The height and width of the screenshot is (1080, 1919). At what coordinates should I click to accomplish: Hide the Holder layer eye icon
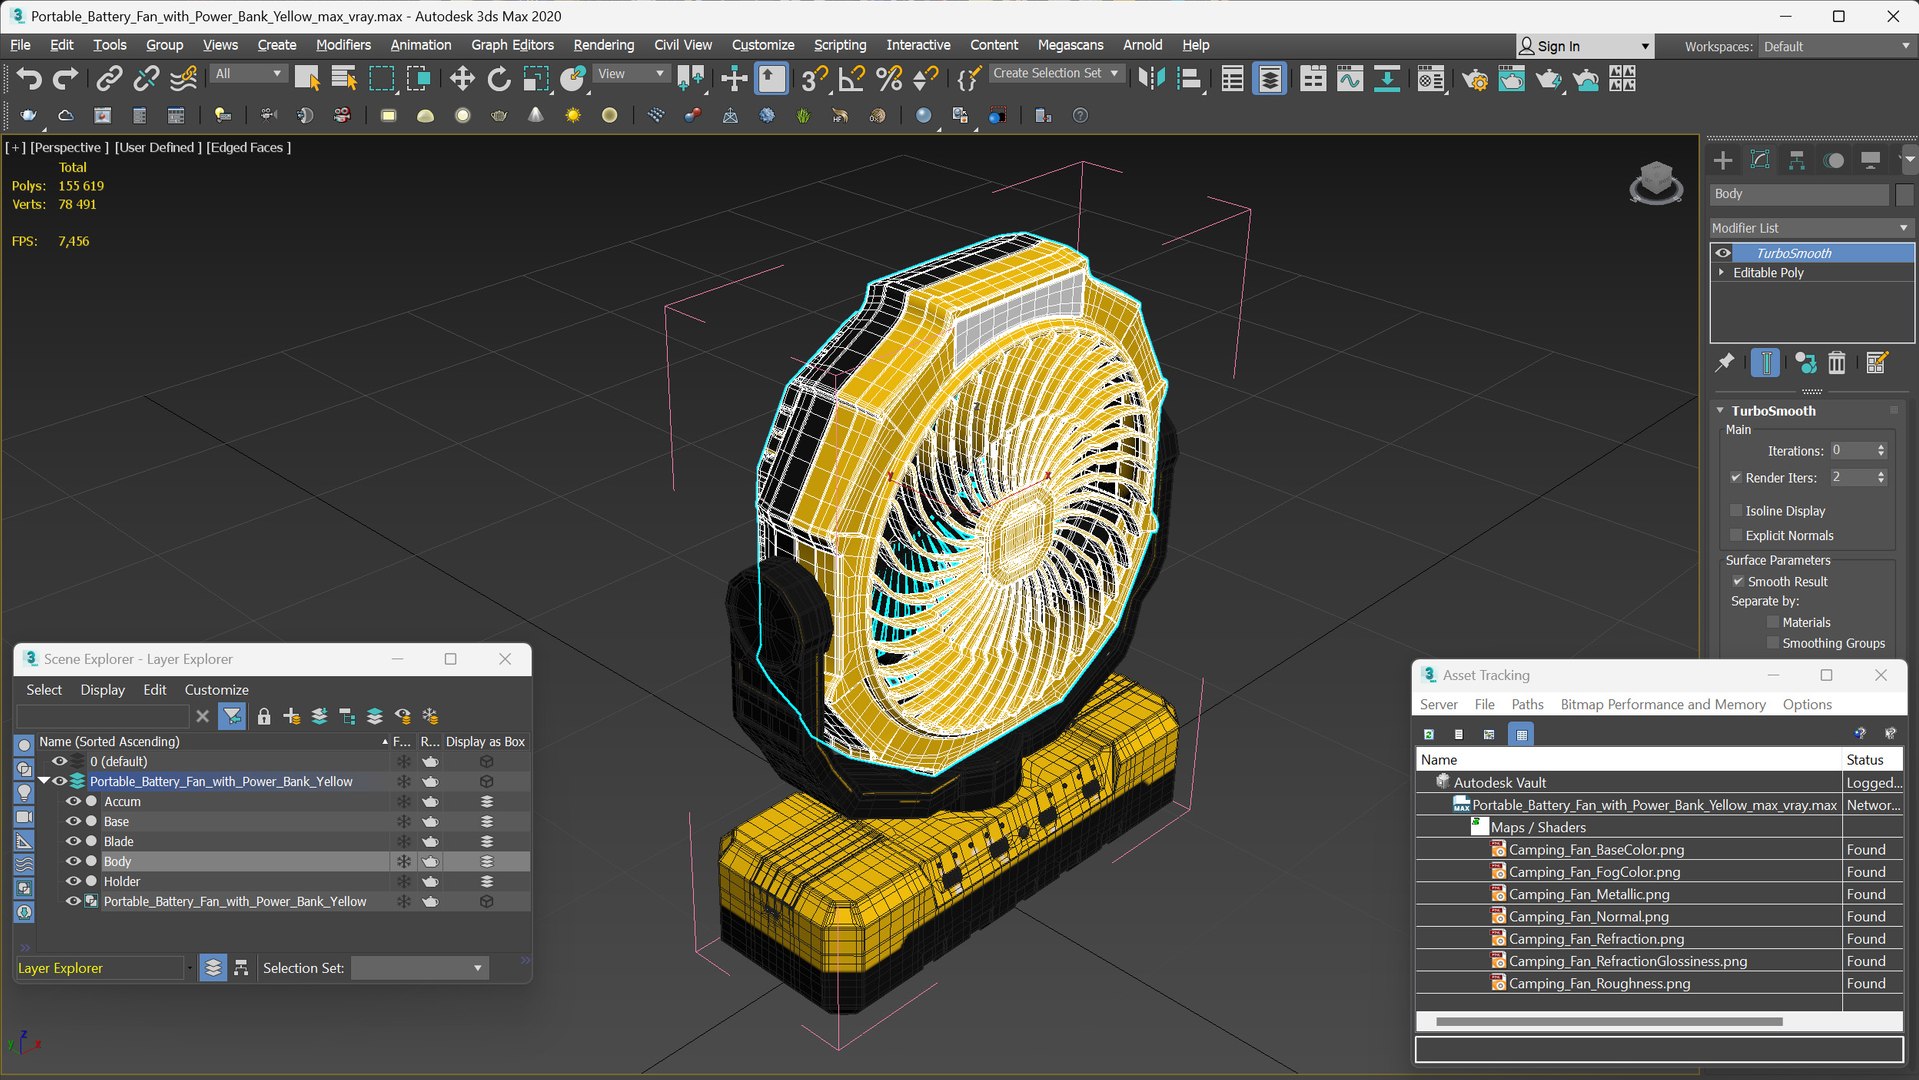(73, 882)
